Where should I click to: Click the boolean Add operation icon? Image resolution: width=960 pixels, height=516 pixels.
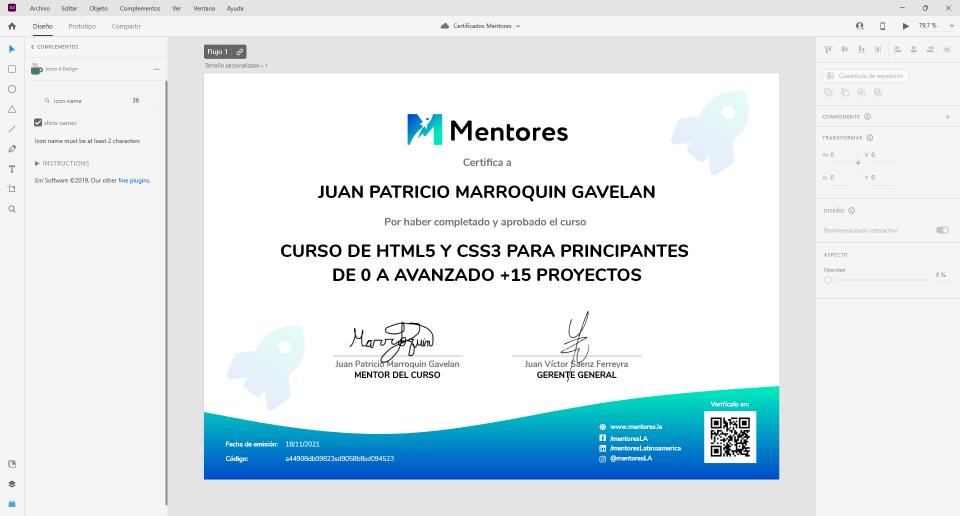point(828,92)
